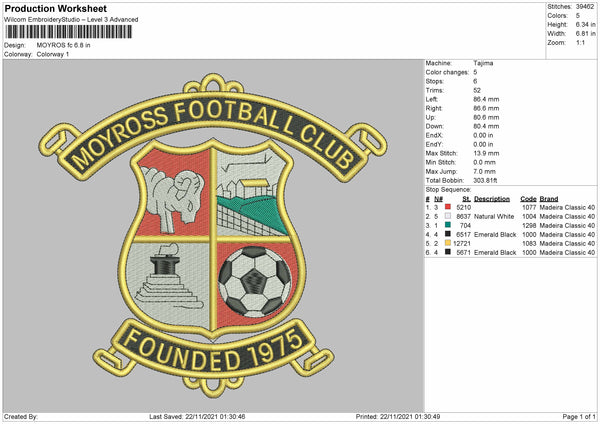Click the Min Stitch value '0.0 mm'
The height and width of the screenshot is (424, 600).
tap(484, 162)
